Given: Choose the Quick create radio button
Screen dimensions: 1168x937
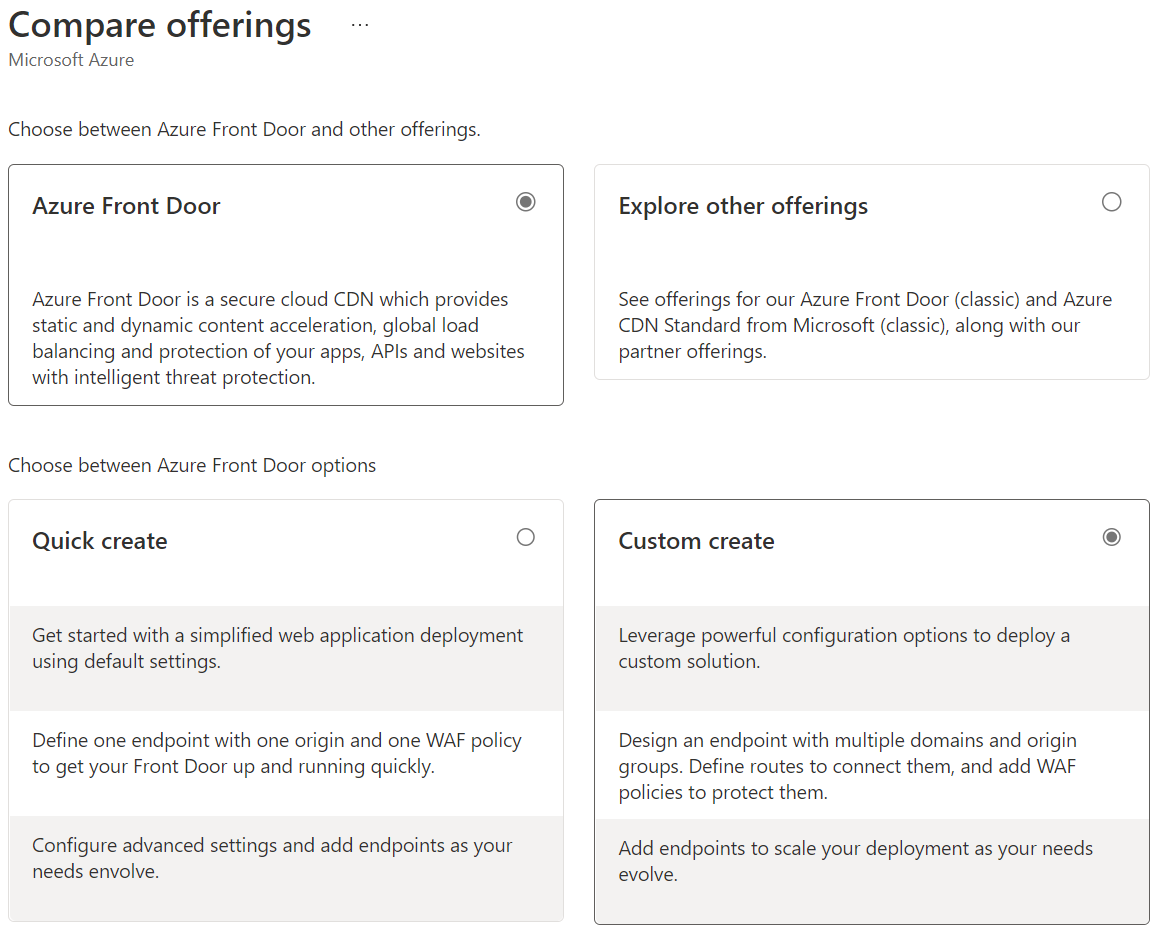Looking at the screenshot, I should click(525, 537).
